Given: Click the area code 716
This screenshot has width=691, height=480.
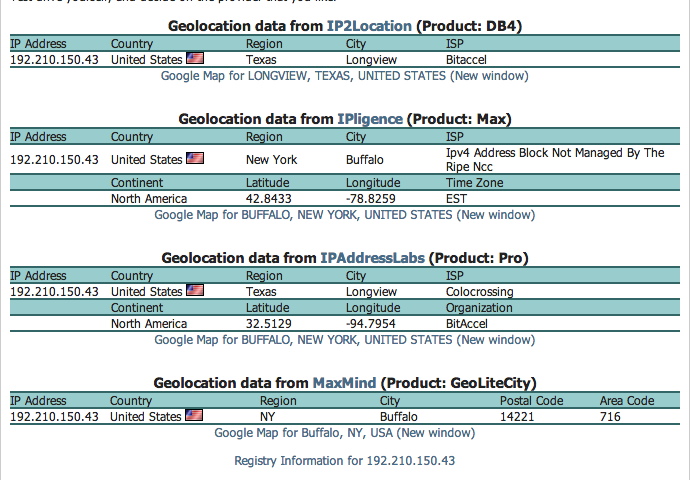Looking at the screenshot, I should coord(610,417).
